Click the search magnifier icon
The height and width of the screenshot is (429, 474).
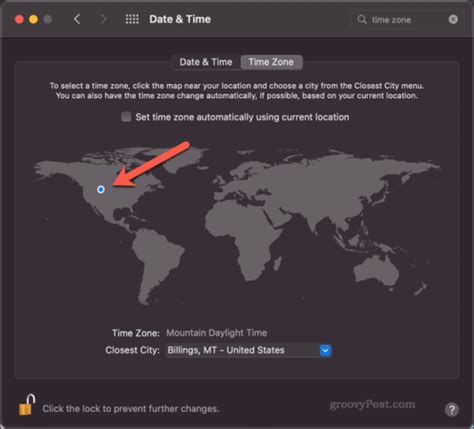(362, 19)
